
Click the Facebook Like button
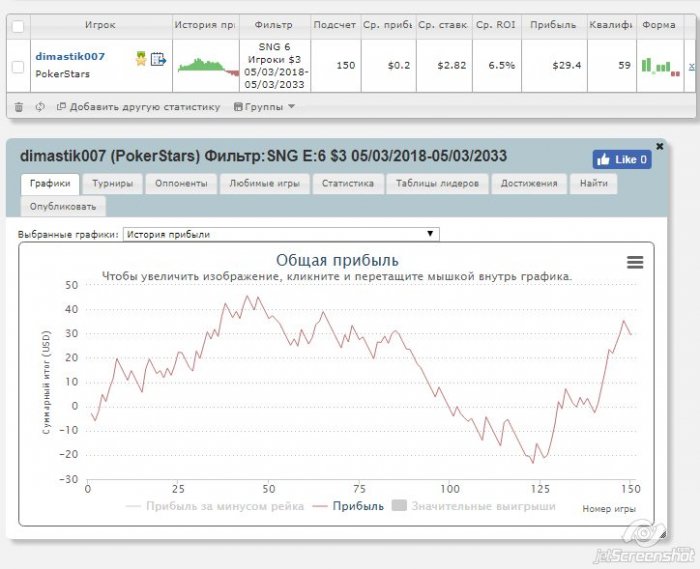pos(622,159)
